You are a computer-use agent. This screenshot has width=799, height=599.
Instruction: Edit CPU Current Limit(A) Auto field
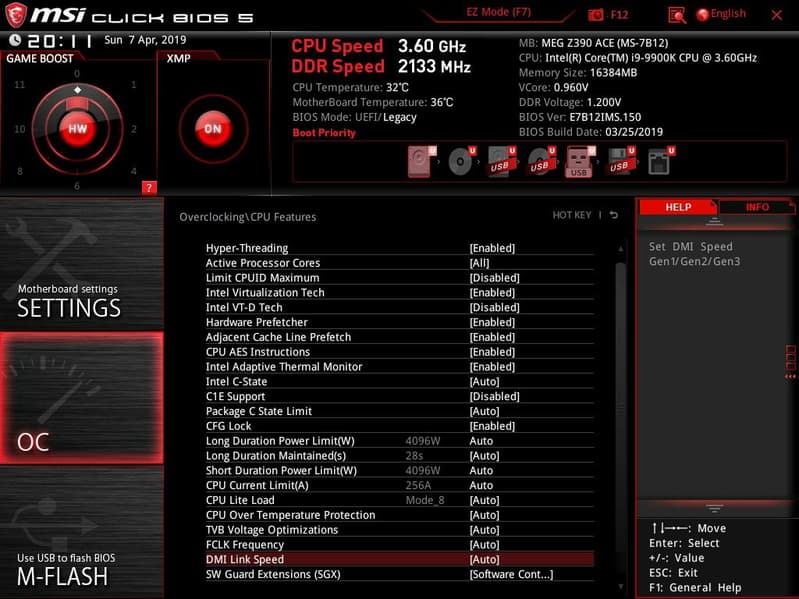[x=481, y=485]
